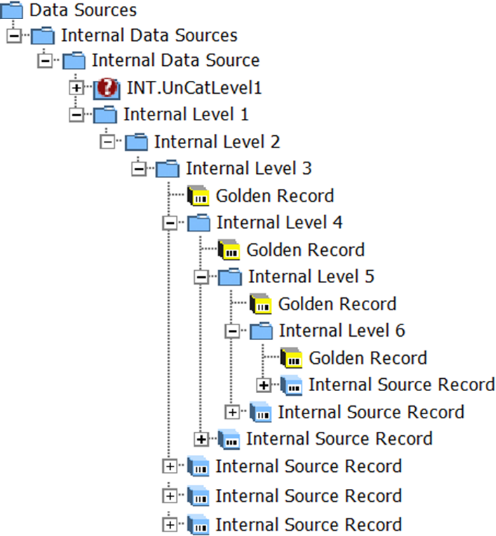Select the Internal Data Source label
Viewport: 496px width, 536px height.
point(176,61)
